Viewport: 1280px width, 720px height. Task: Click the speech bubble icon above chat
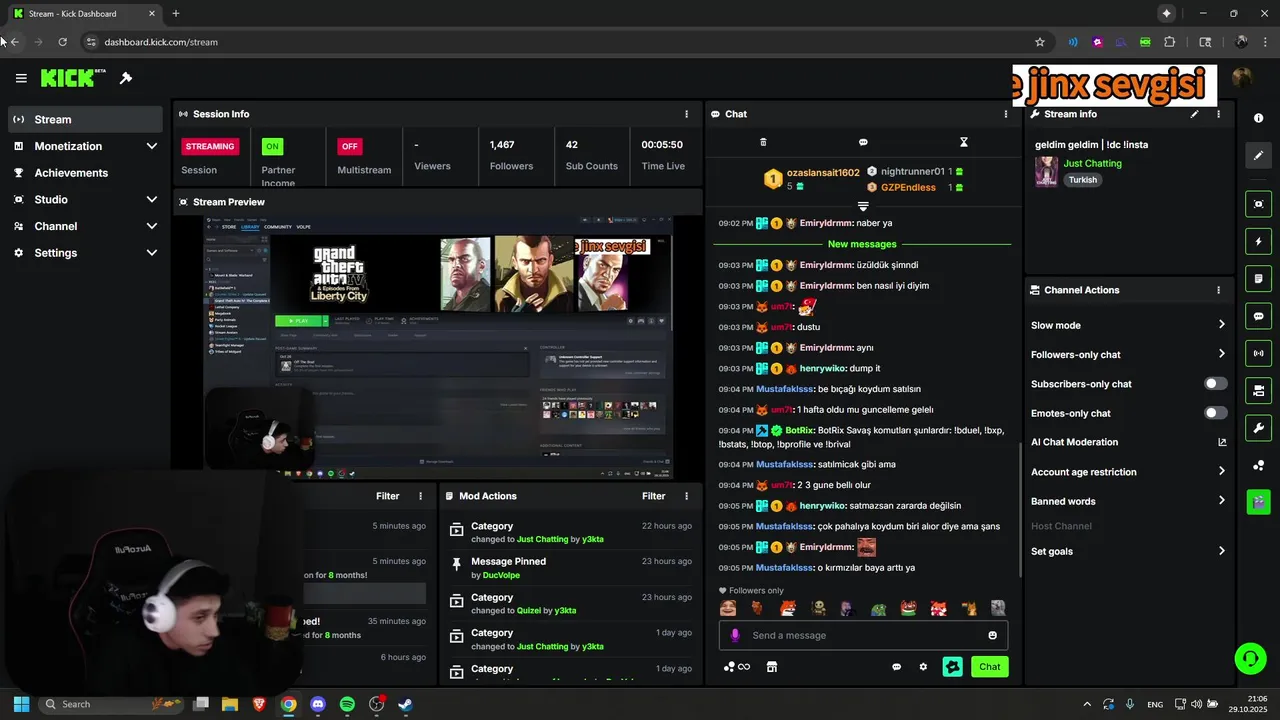pos(863,142)
